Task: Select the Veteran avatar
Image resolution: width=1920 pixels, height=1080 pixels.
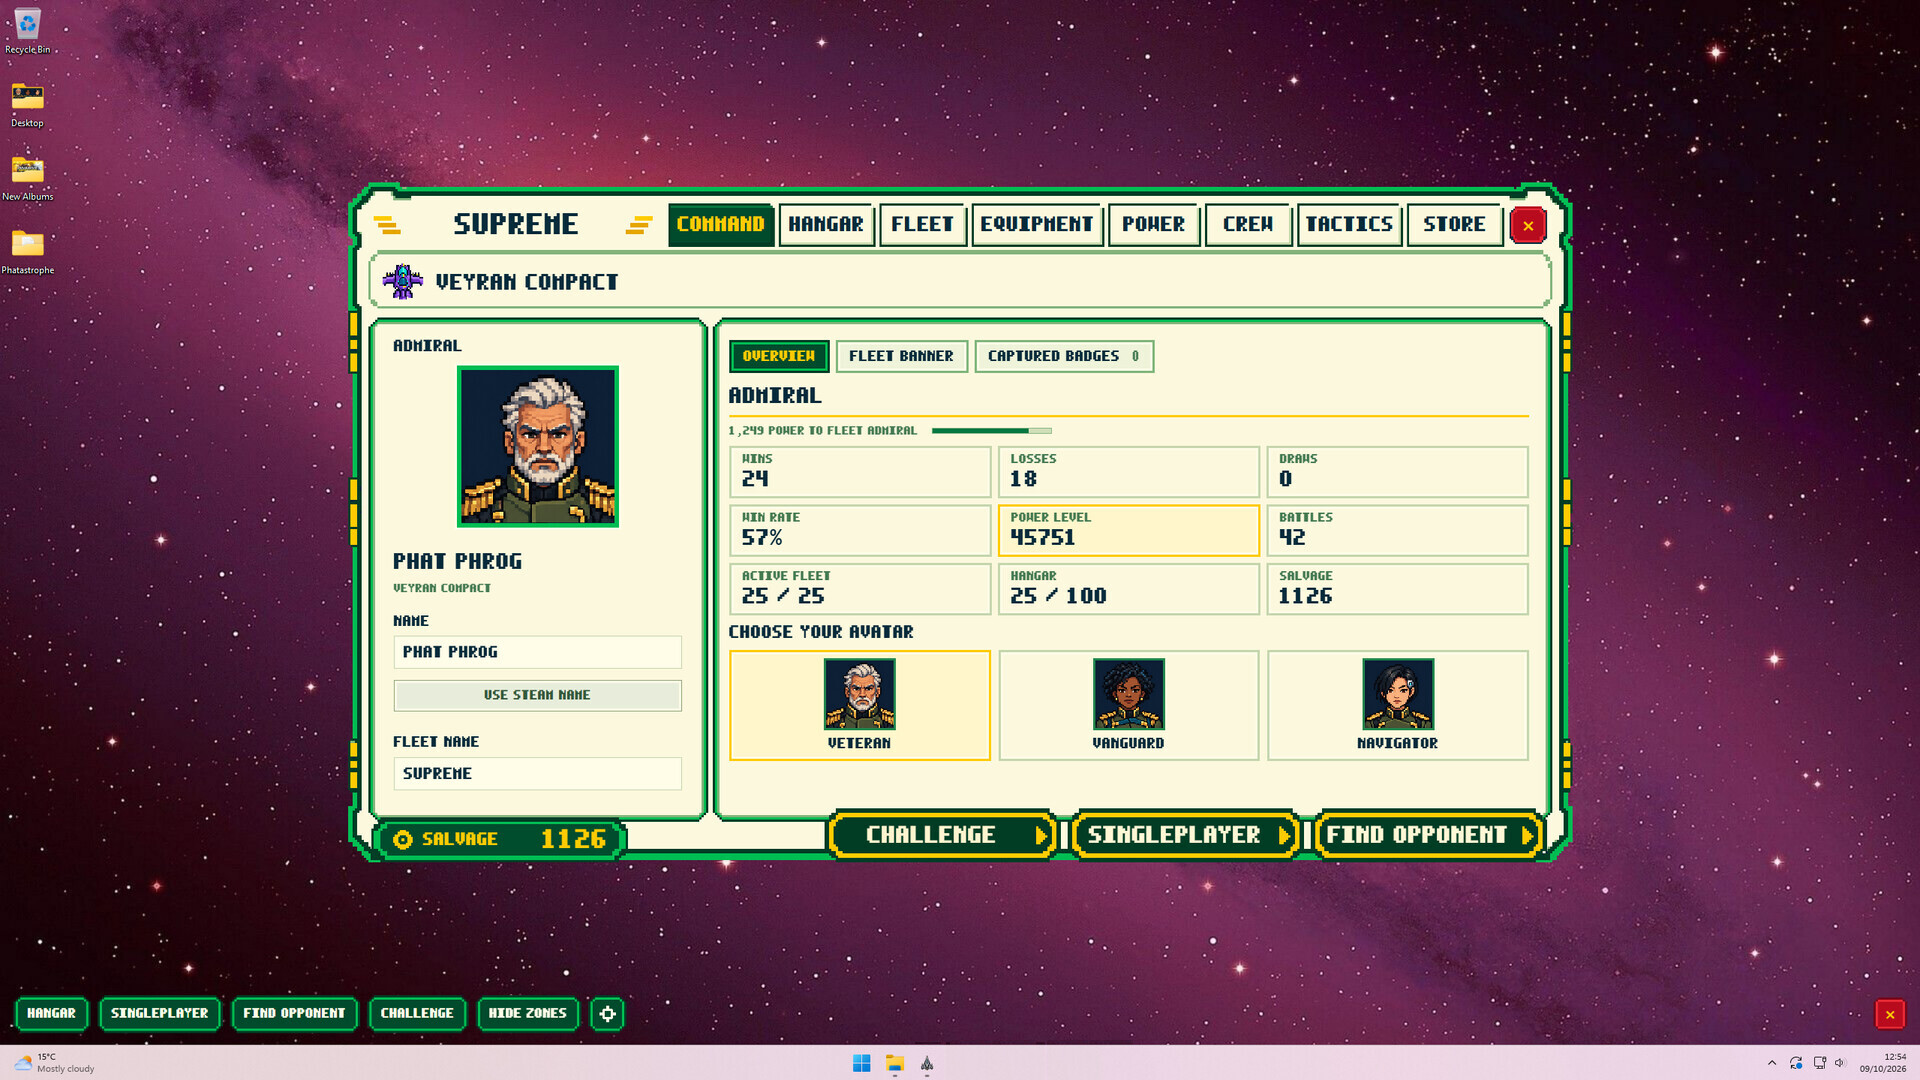Action: tap(859, 705)
